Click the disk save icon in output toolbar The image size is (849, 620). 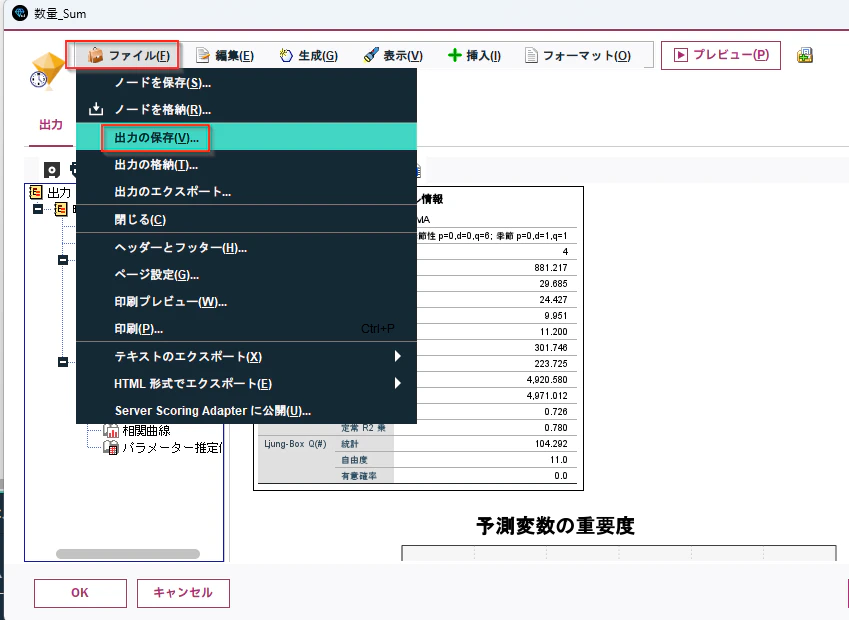point(51,170)
